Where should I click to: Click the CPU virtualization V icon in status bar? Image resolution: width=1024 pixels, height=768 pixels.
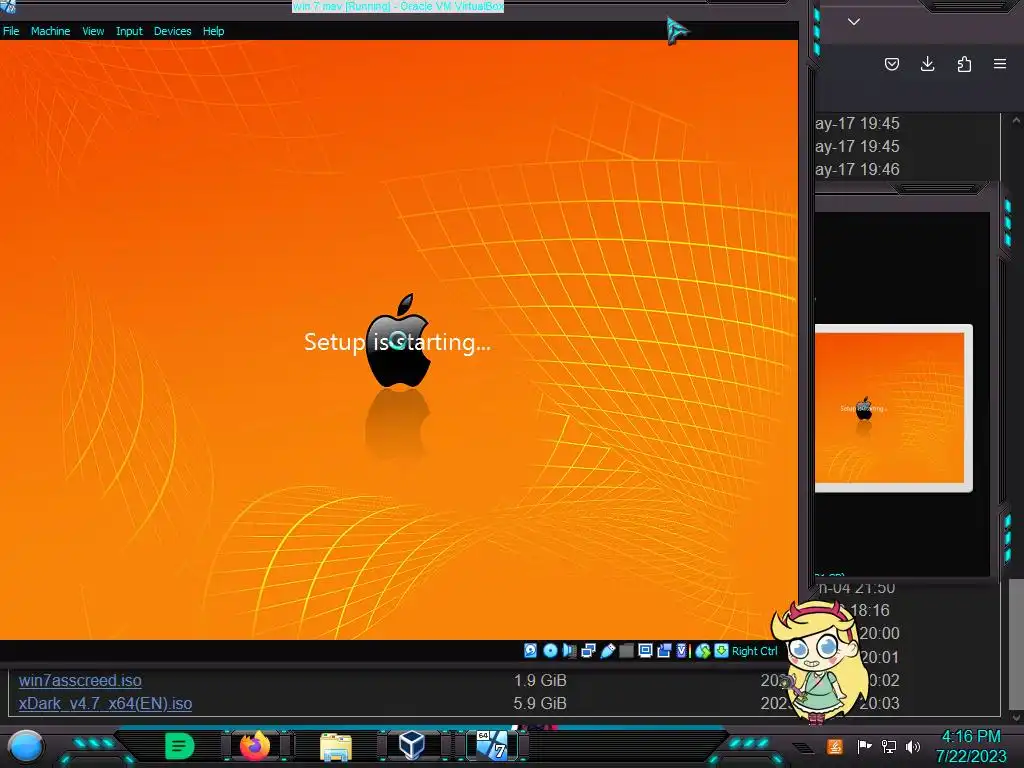682,650
